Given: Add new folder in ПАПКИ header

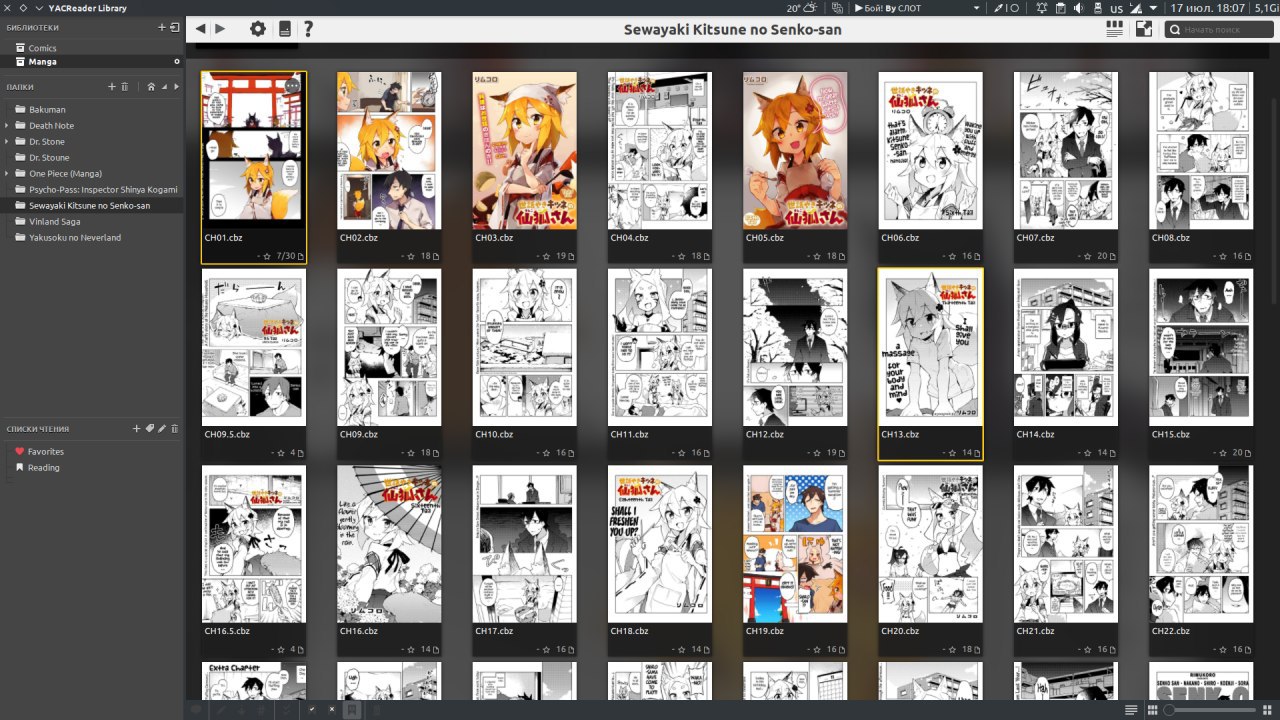Looking at the screenshot, I should tap(112, 87).
